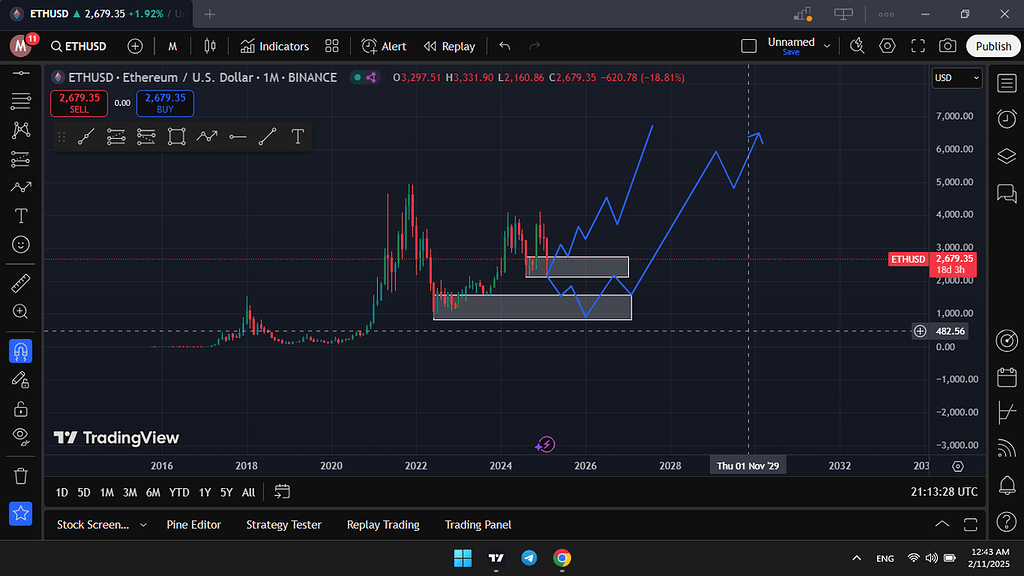
Task: Open the Strategy Tester tab
Action: click(283, 525)
